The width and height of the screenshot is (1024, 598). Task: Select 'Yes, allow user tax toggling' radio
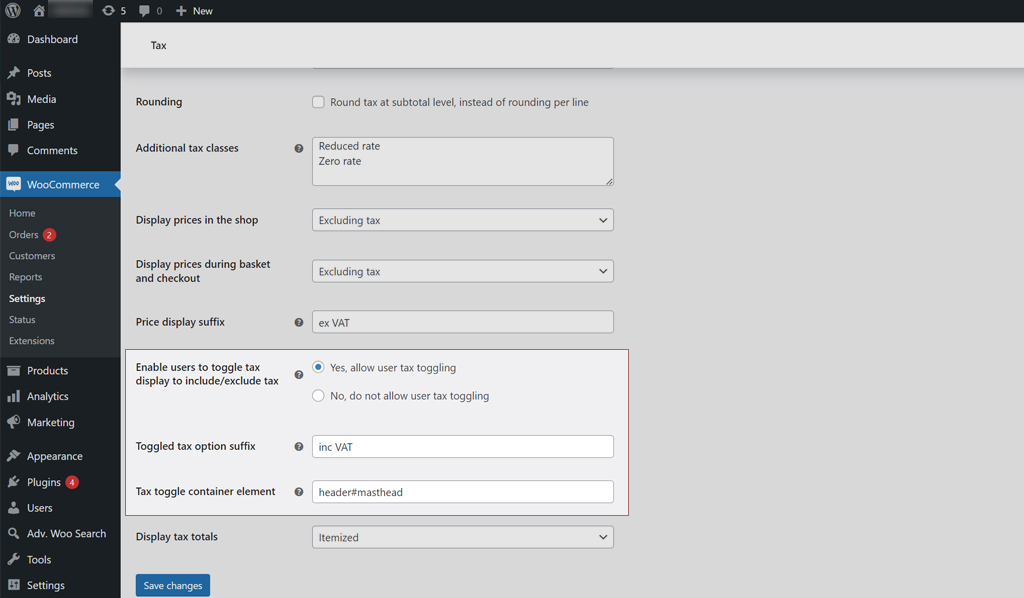pos(318,367)
